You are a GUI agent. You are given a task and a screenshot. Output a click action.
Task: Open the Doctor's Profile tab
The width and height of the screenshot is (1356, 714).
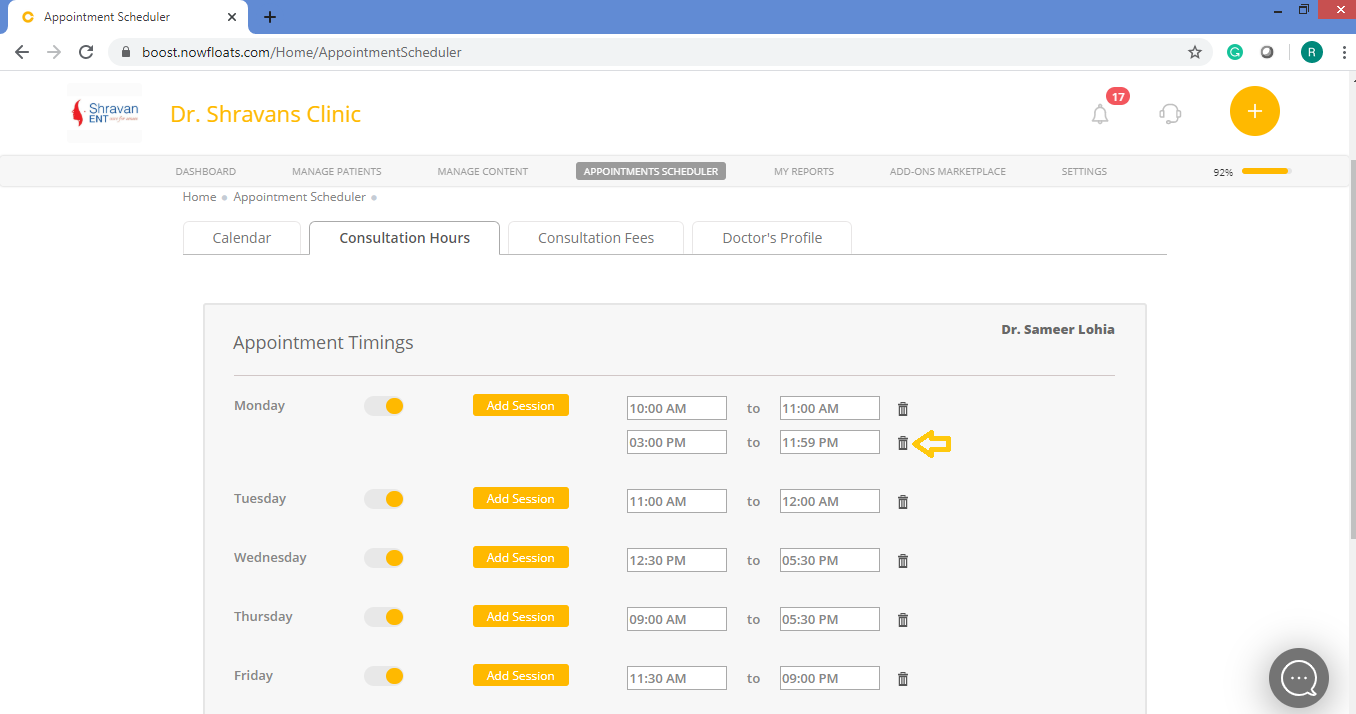(771, 237)
